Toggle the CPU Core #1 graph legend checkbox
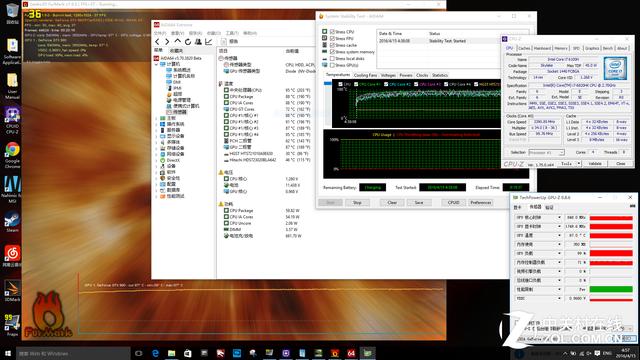Viewport: 640px width, 360px height. tap(356, 84)
